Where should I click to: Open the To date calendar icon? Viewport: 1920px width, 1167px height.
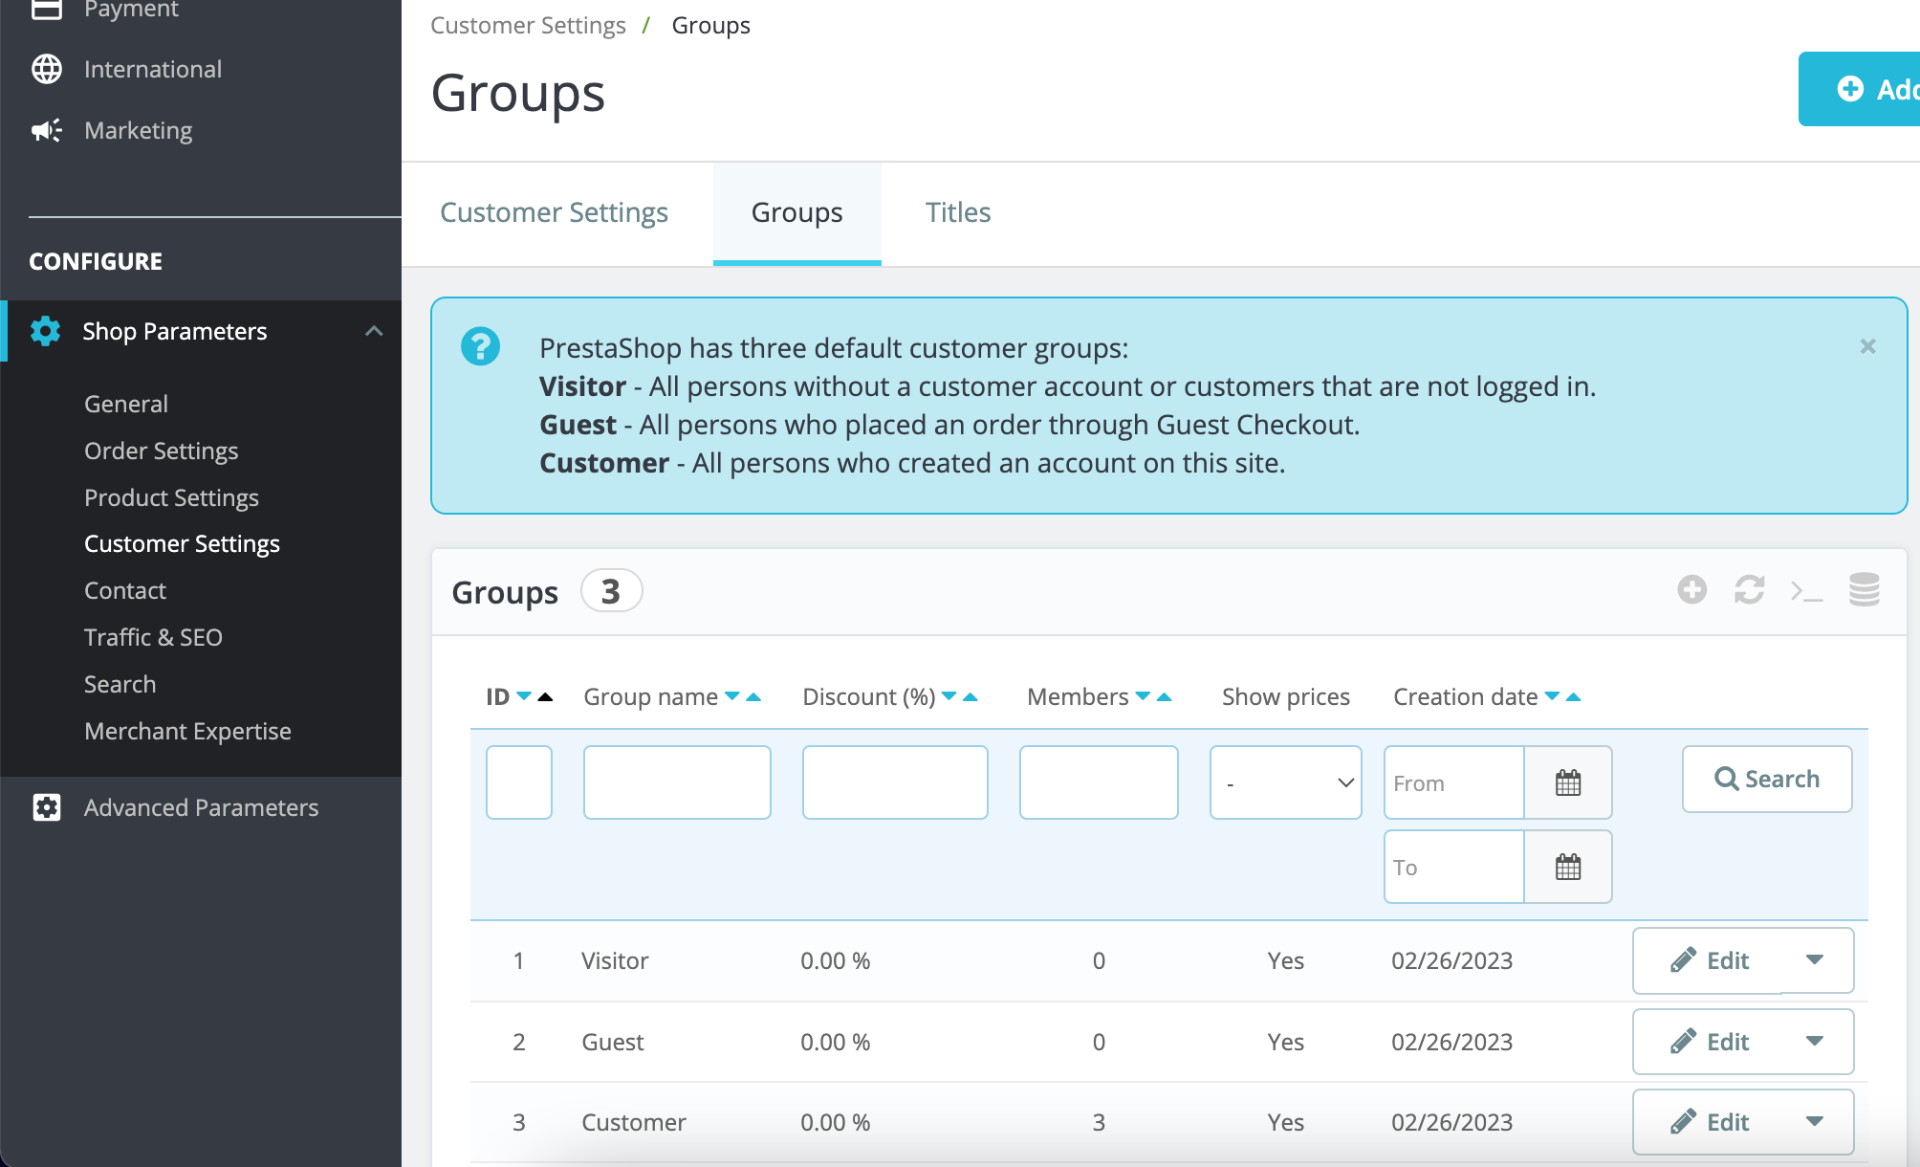click(1567, 867)
